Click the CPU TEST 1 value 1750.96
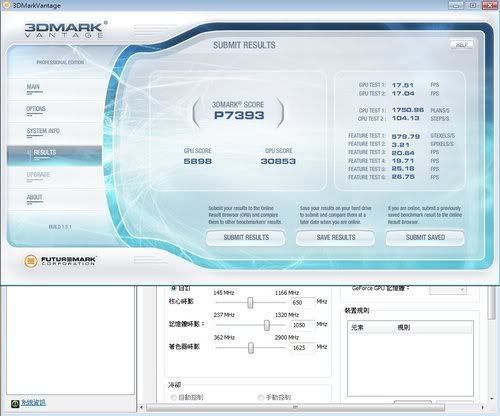500x416 pixels. 408,110
